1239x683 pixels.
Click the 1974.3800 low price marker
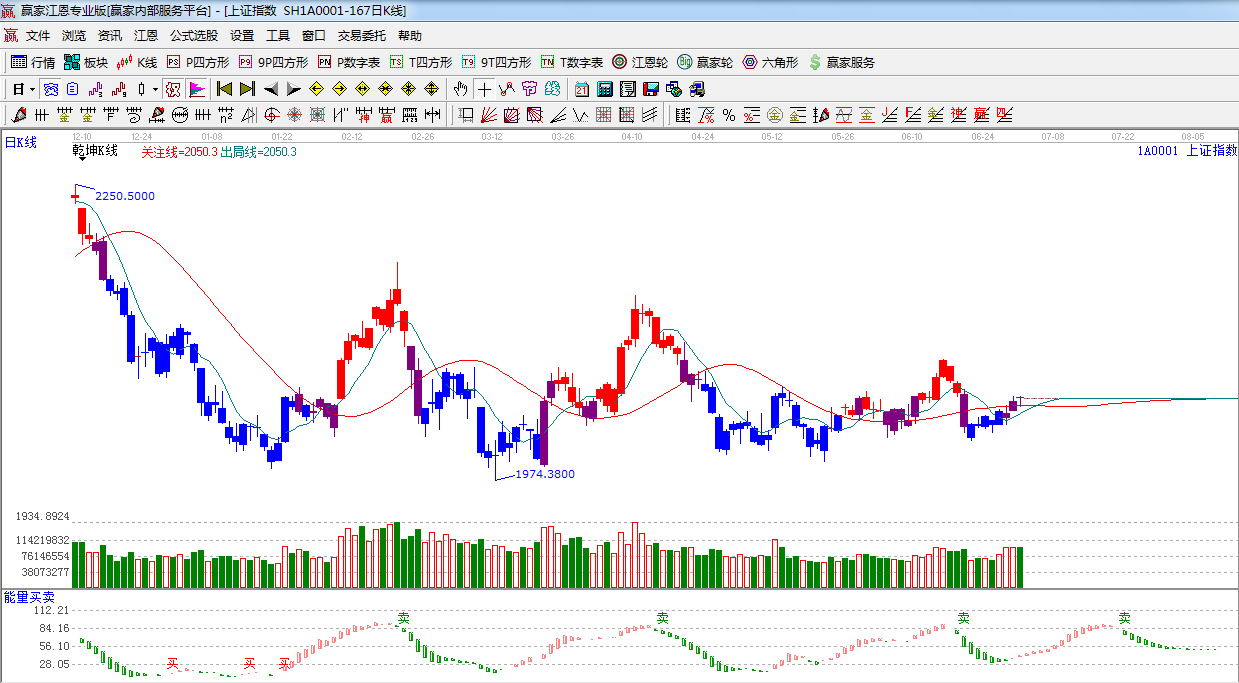pyautogui.click(x=545, y=474)
